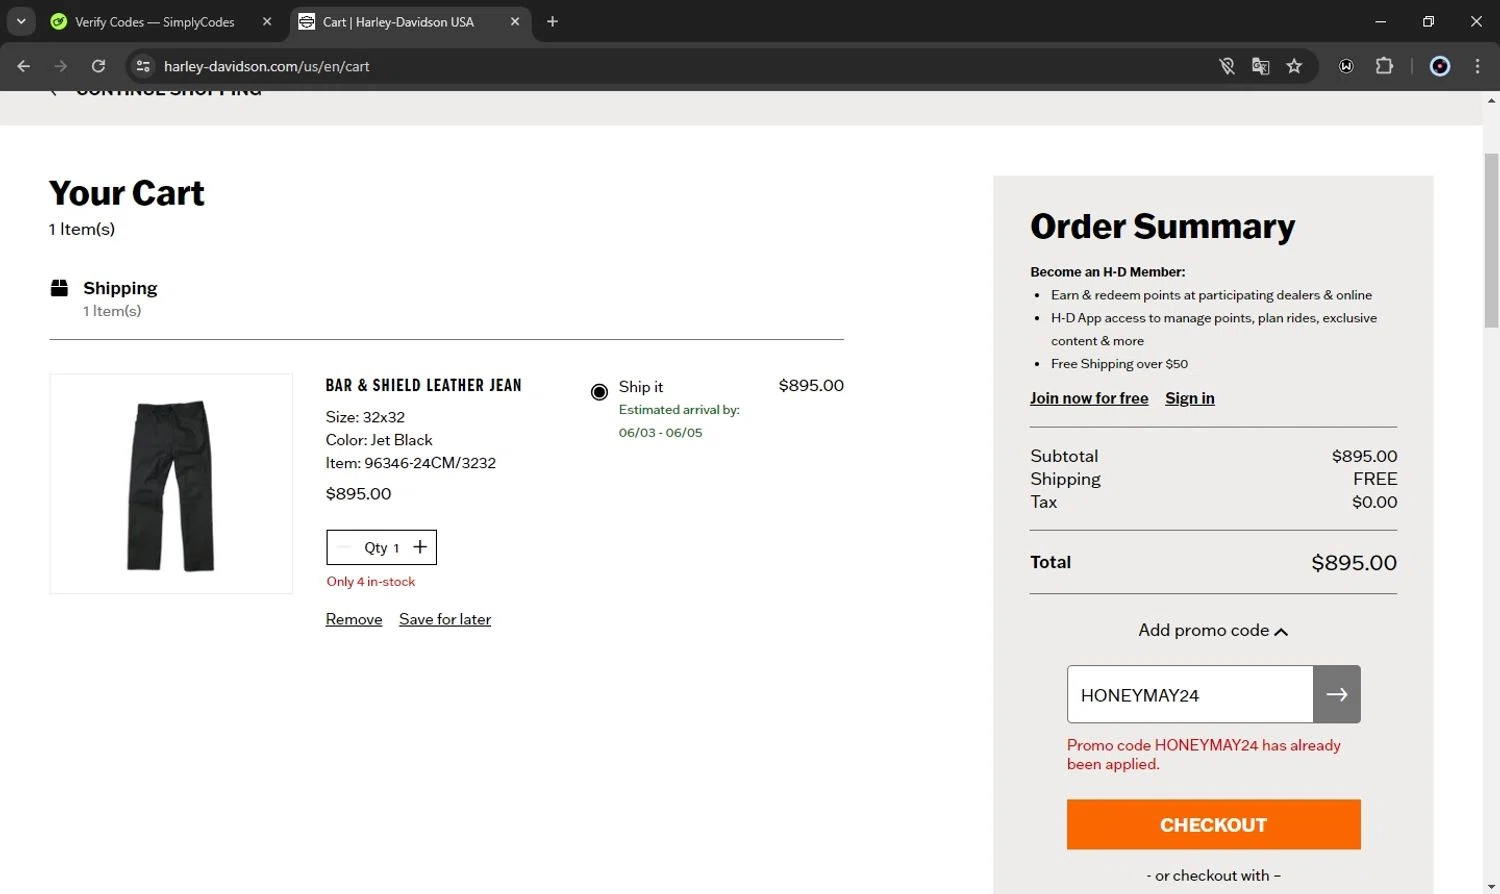Increase quantity with the plus button
The image size is (1500, 894).
click(420, 547)
